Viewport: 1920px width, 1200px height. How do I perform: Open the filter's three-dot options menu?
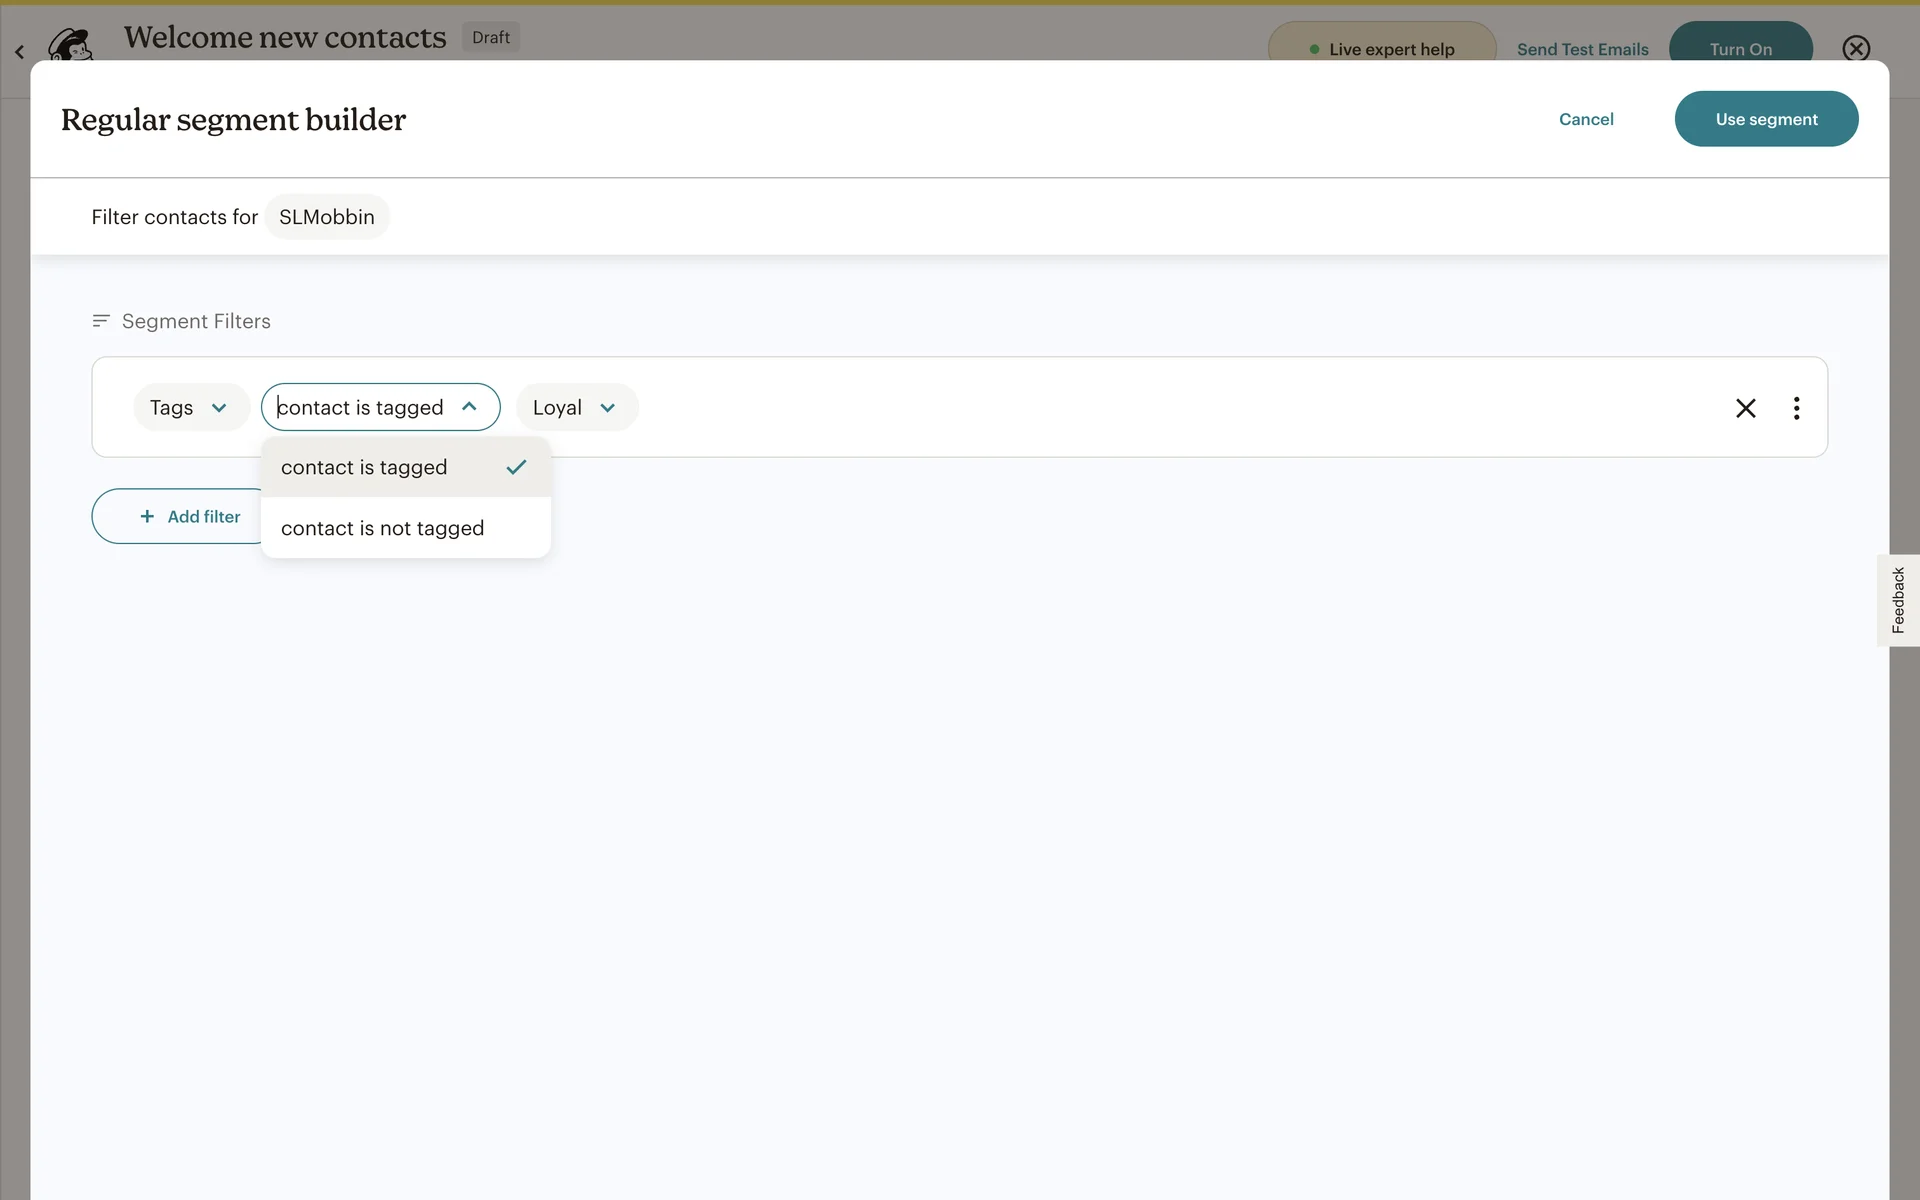[x=1796, y=408]
